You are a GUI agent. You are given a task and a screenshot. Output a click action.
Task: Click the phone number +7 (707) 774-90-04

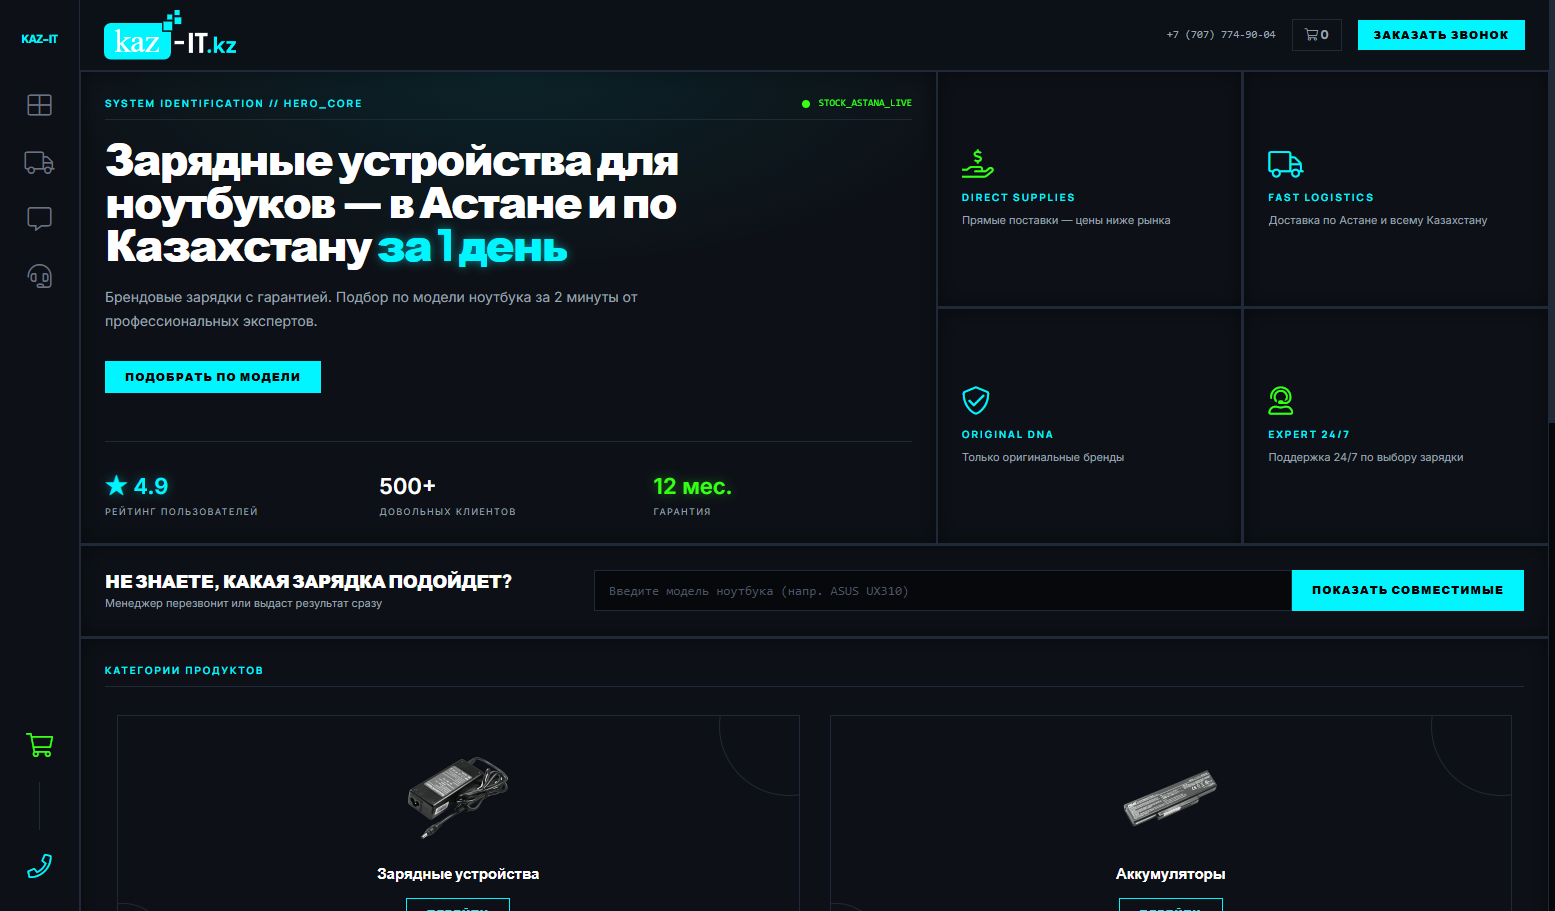[x=1221, y=35]
